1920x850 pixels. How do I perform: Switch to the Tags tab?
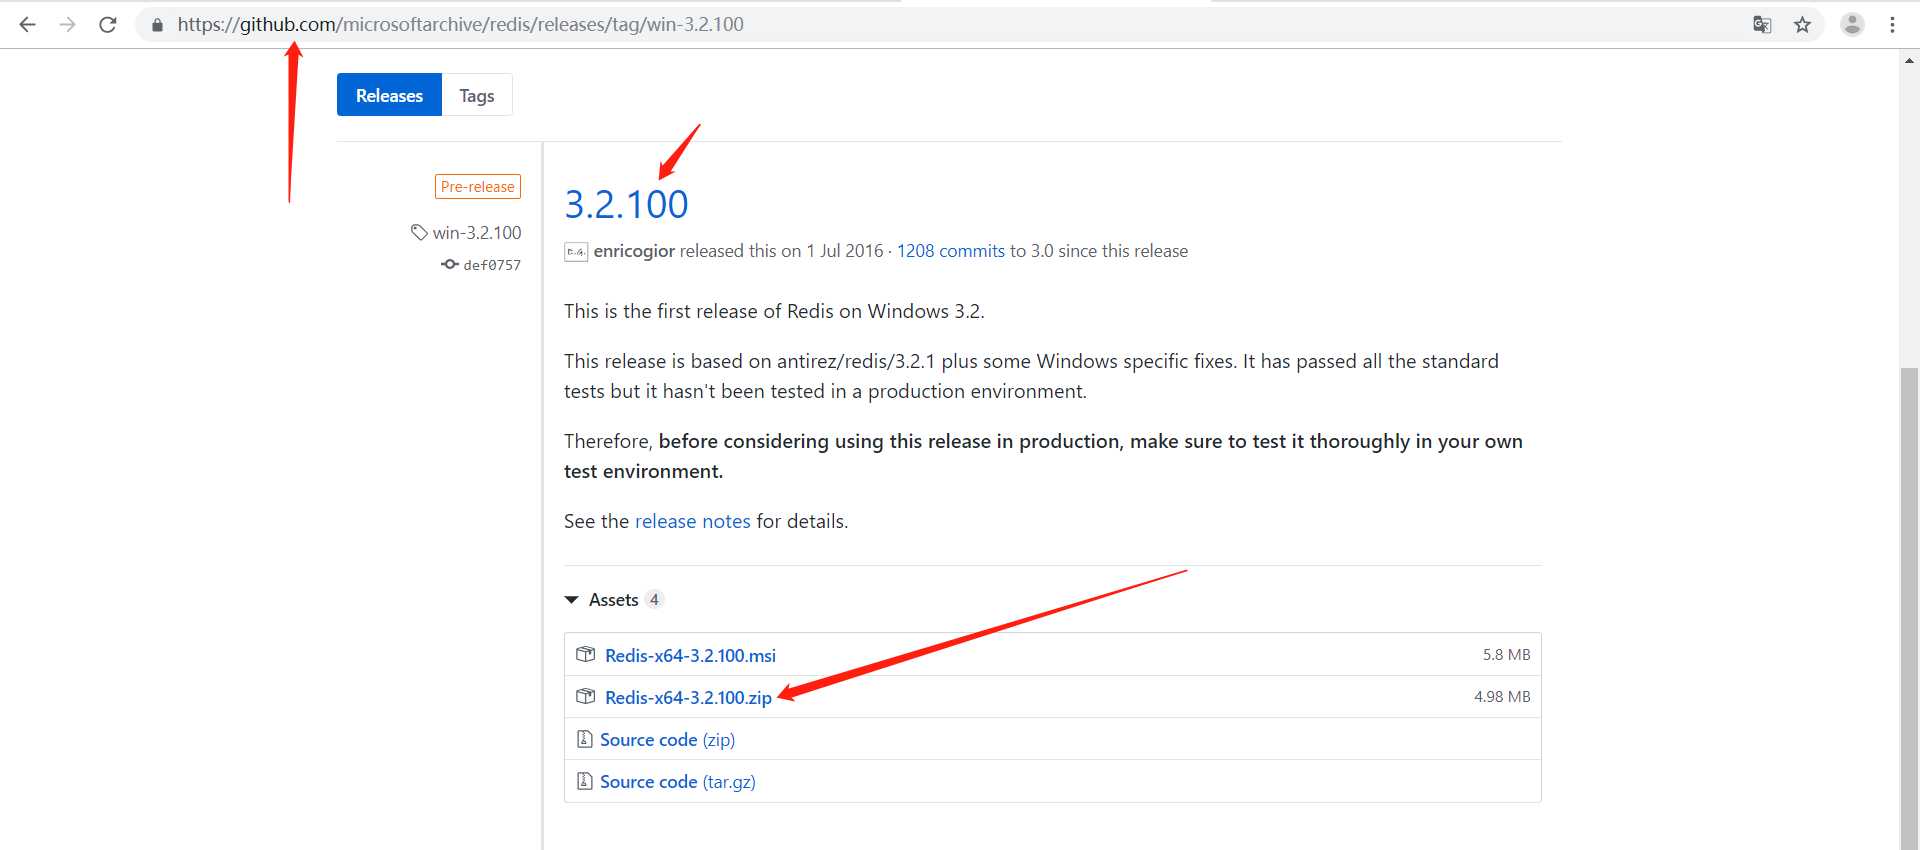[x=477, y=95]
